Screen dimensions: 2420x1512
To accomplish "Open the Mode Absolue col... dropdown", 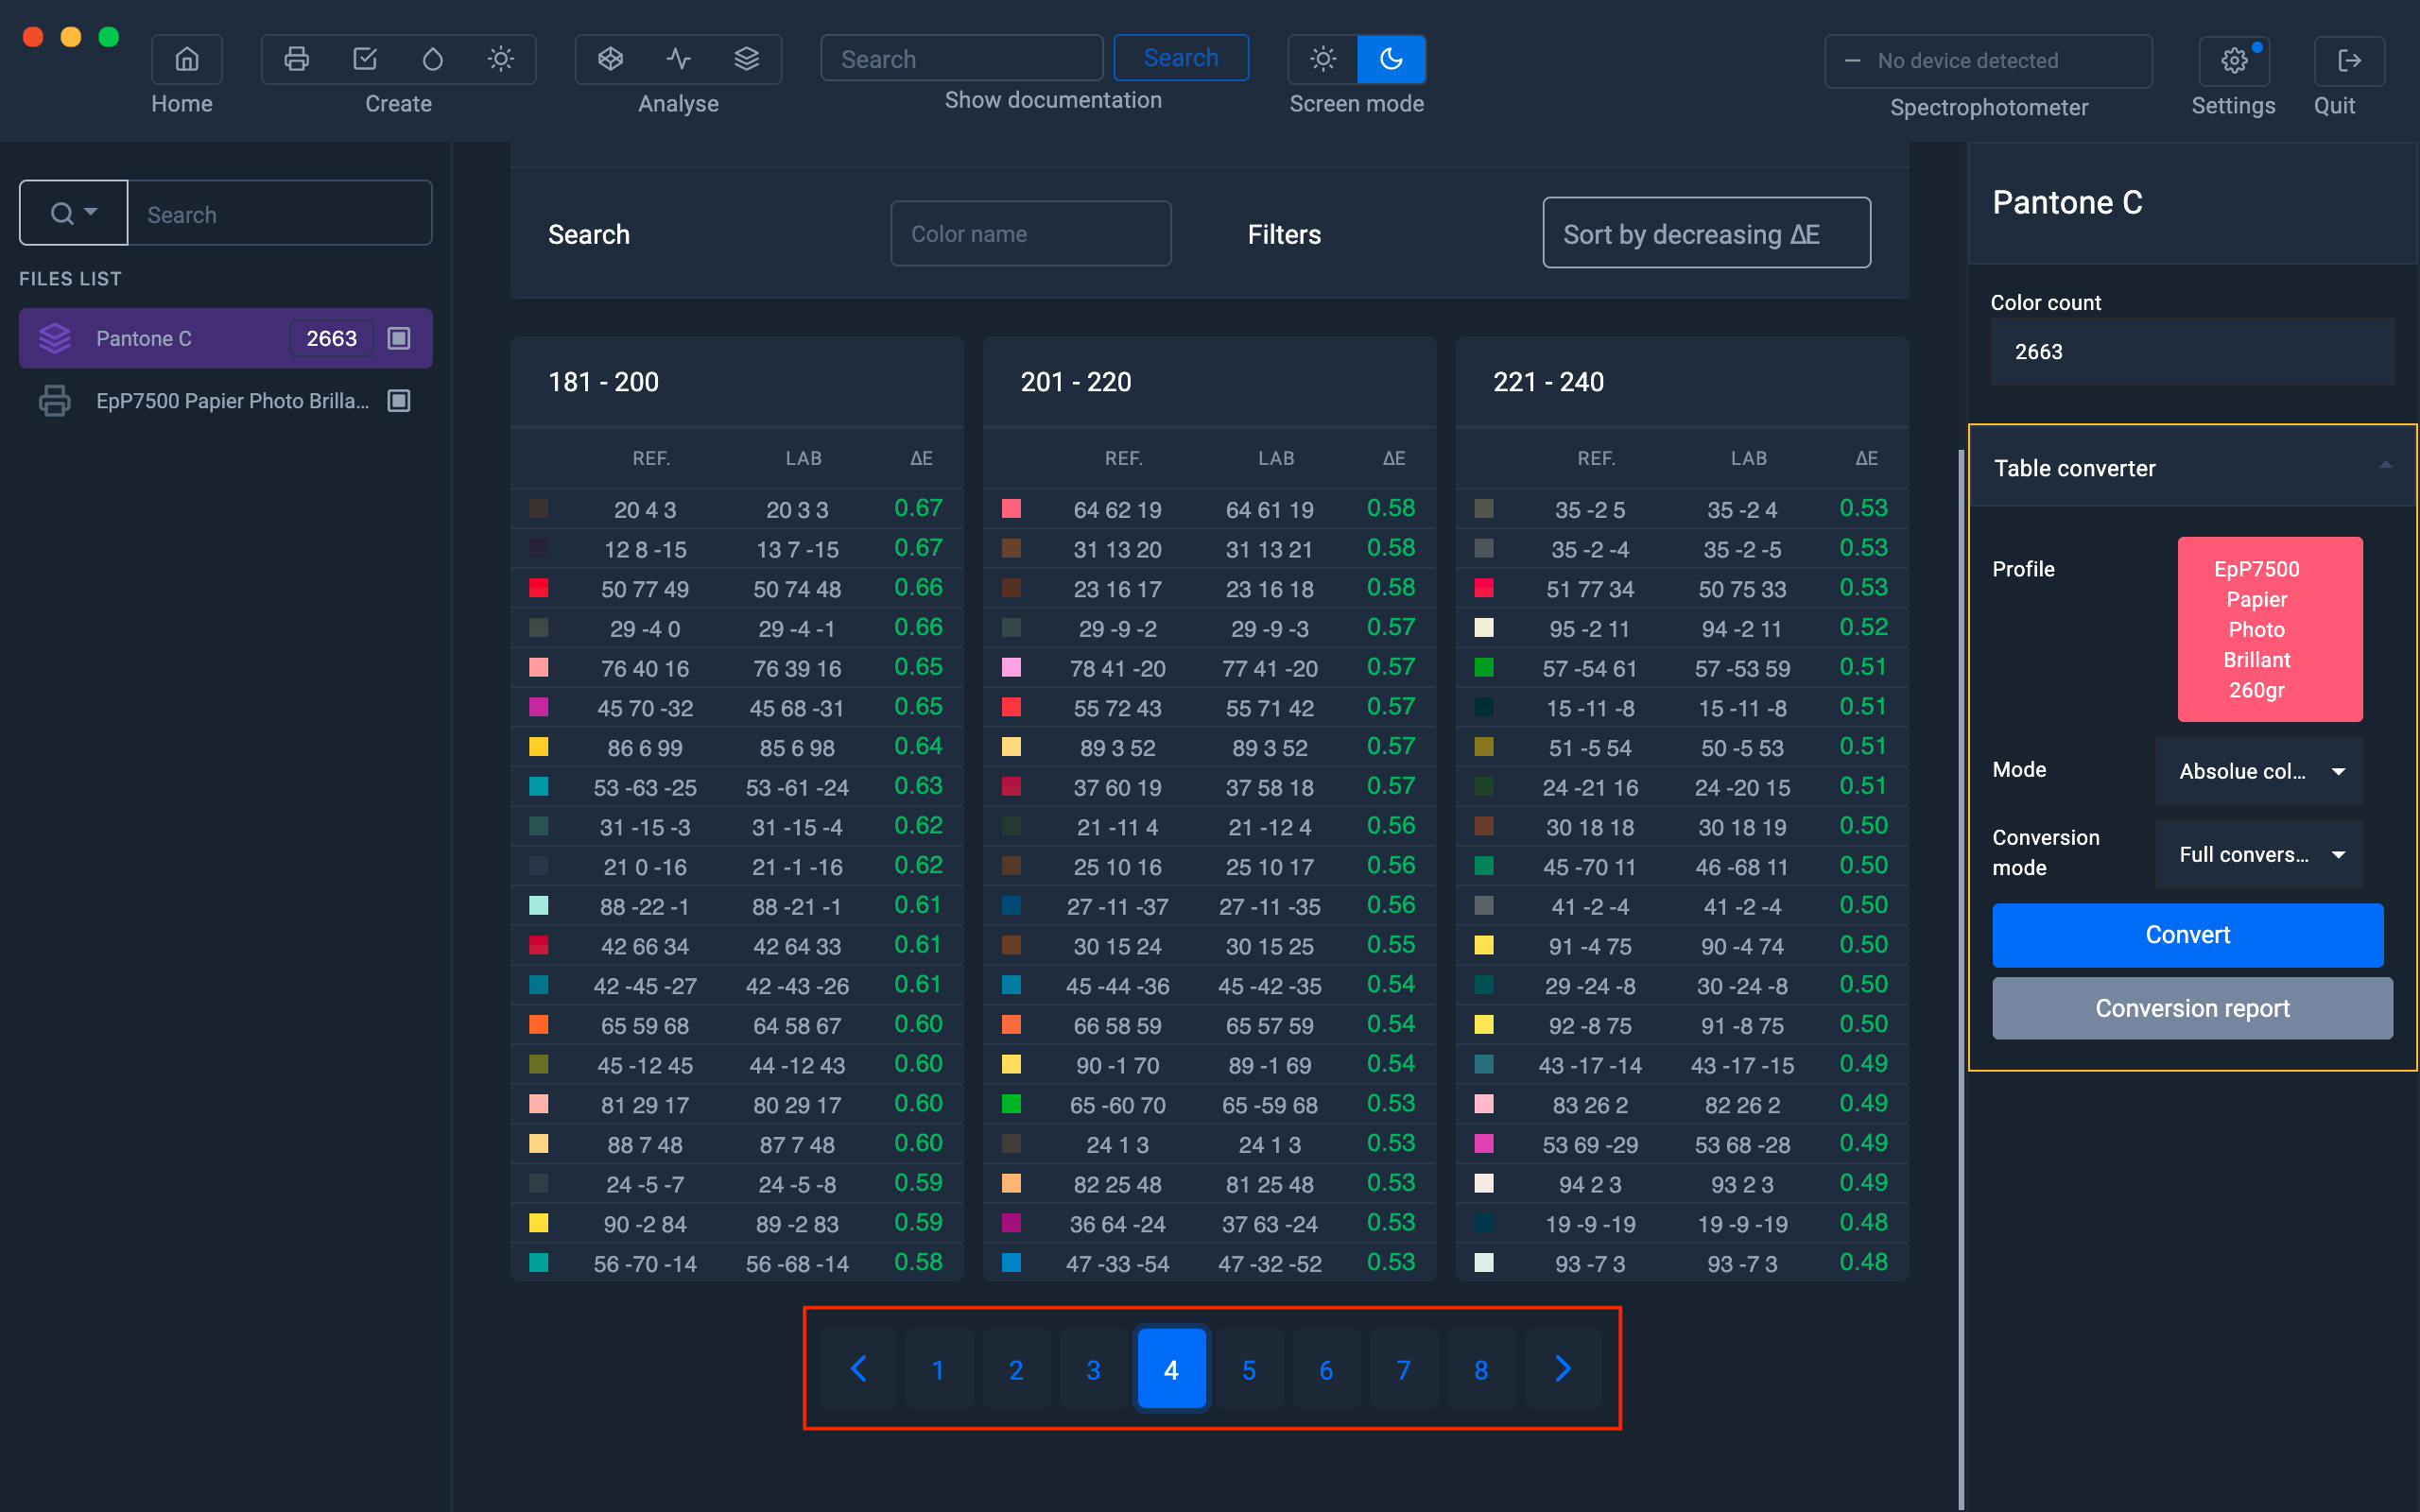I will pos(2260,771).
